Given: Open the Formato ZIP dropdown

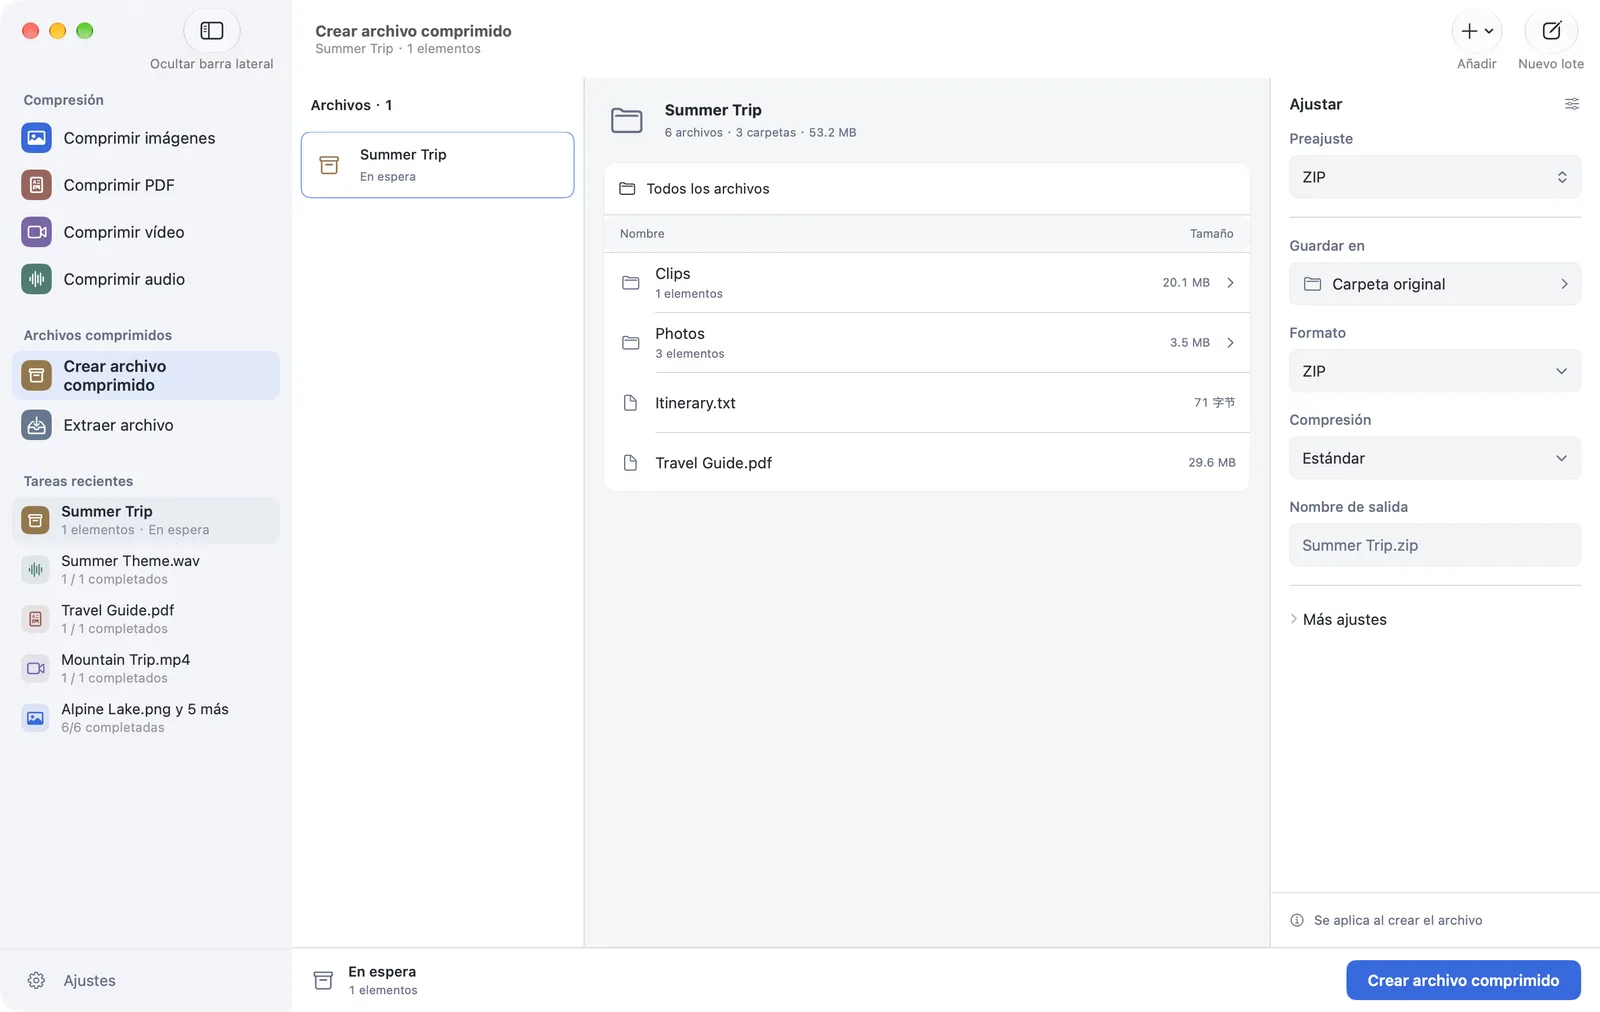Looking at the screenshot, I should [1435, 371].
